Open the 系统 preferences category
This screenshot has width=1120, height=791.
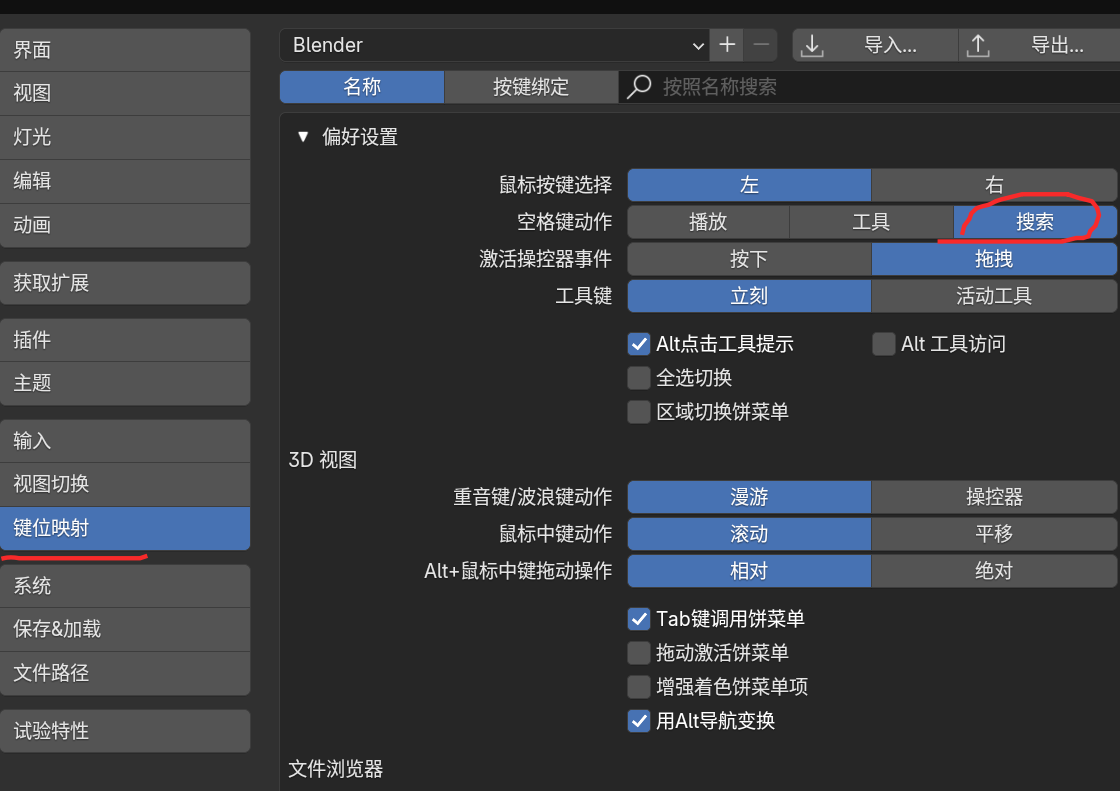[125, 586]
